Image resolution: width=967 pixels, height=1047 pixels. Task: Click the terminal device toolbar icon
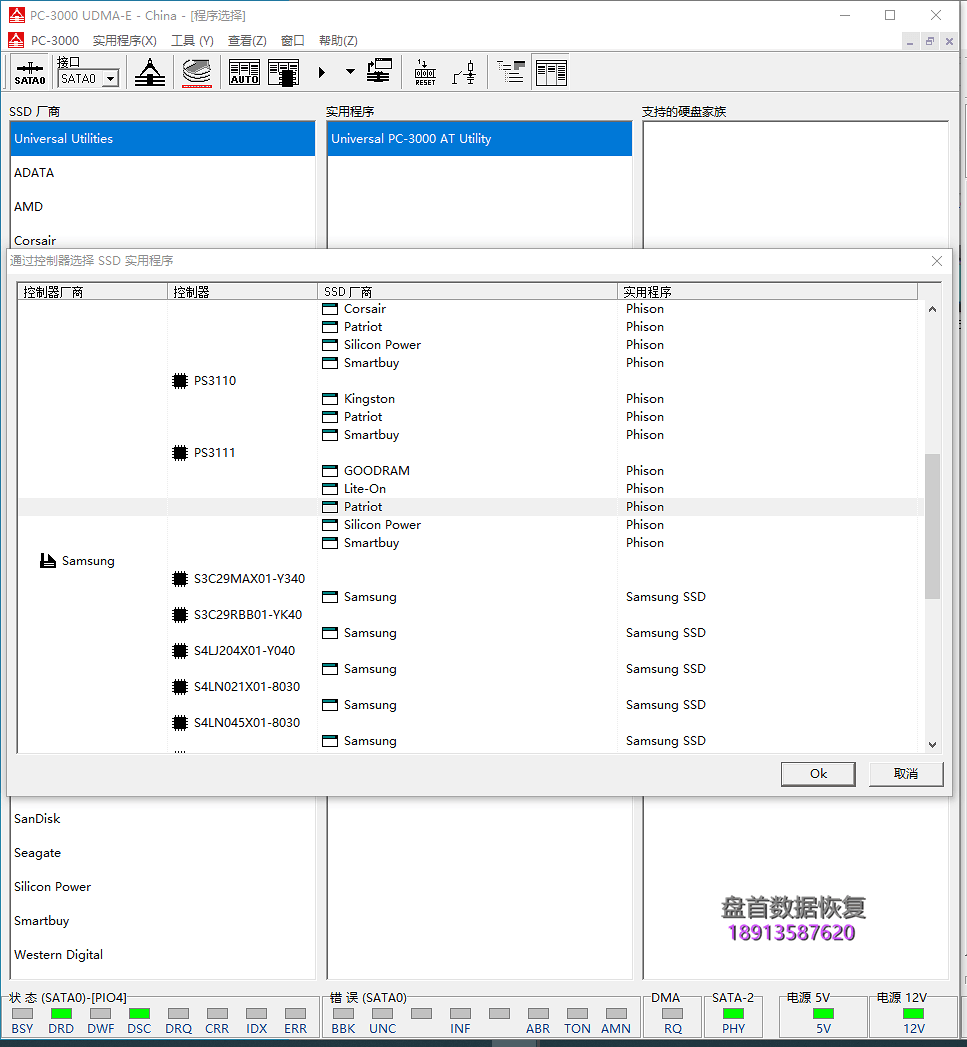[379, 71]
